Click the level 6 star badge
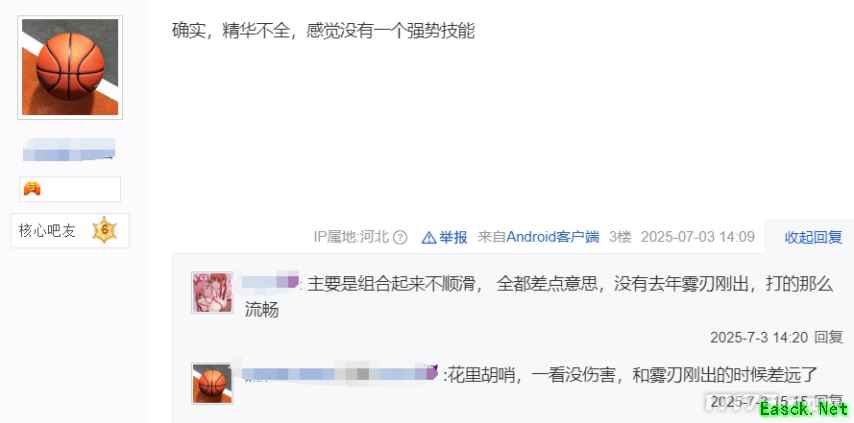The height and width of the screenshot is (423, 854). tap(104, 230)
